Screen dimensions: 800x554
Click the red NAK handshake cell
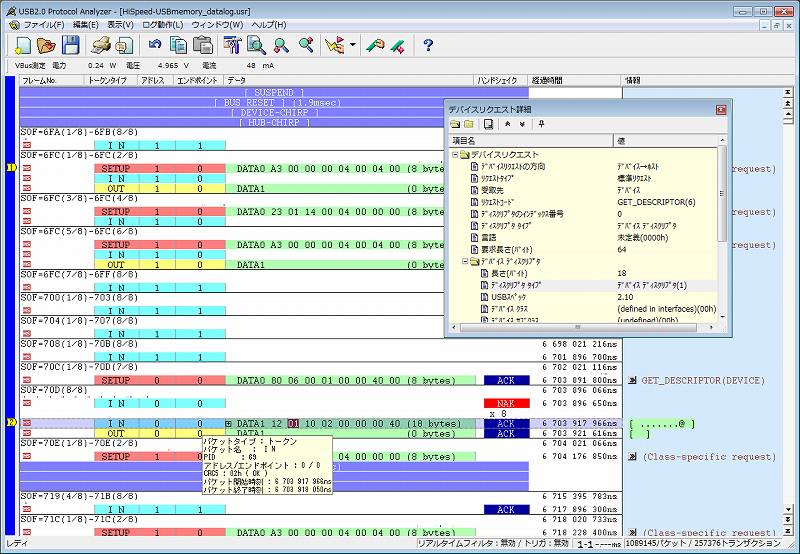point(506,403)
